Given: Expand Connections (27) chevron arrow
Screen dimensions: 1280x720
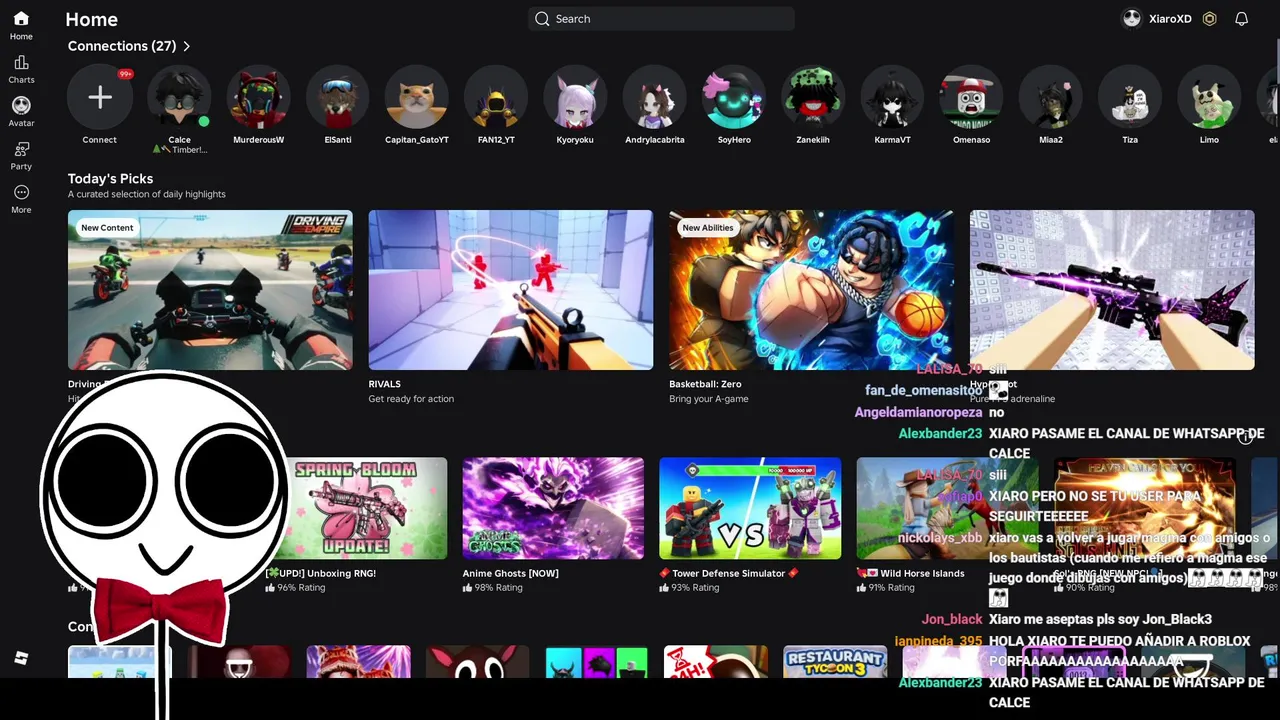Looking at the screenshot, I should pos(187,46).
